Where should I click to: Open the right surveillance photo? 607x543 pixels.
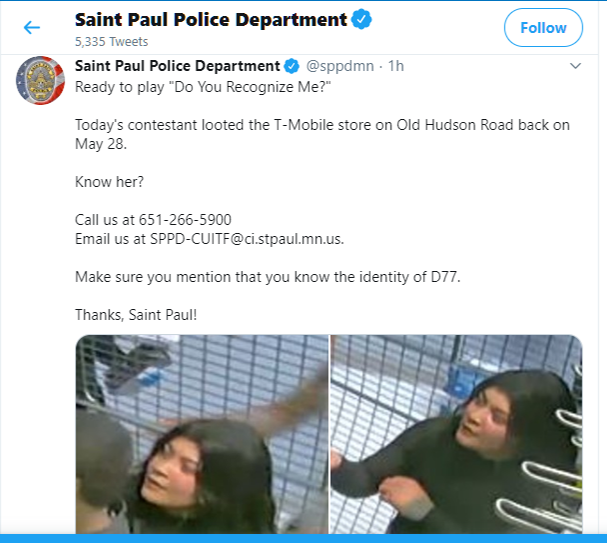(456, 434)
